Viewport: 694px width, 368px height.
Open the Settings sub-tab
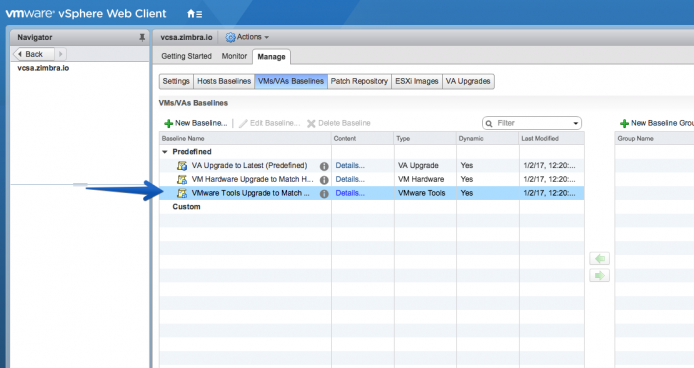point(176,81)
